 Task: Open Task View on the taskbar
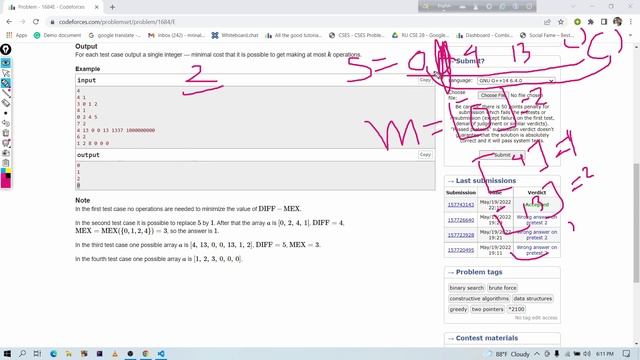tap(37, 353)
